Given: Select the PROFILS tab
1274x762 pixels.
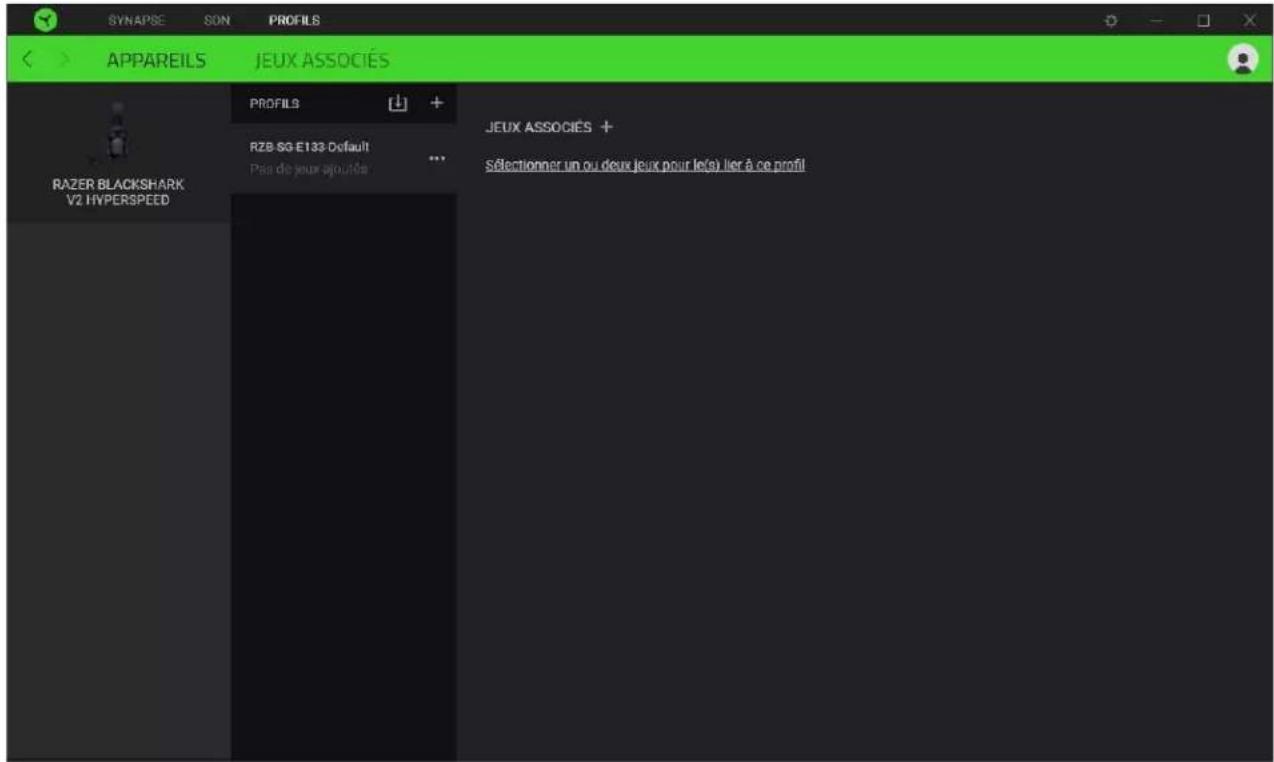Looking at the screenshot, I should click(294, 20).
